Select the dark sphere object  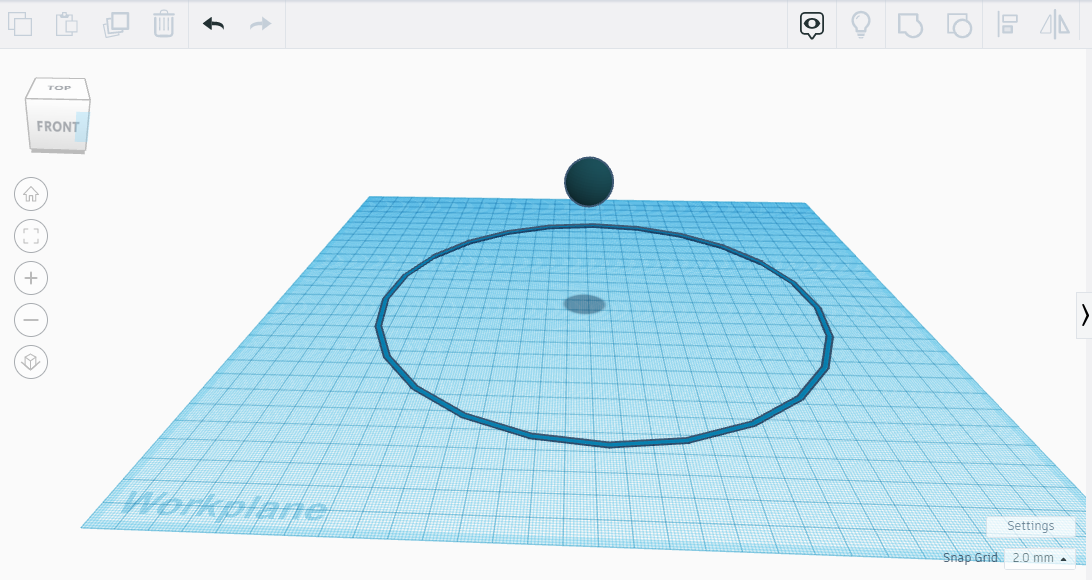(x=589, y=182)
